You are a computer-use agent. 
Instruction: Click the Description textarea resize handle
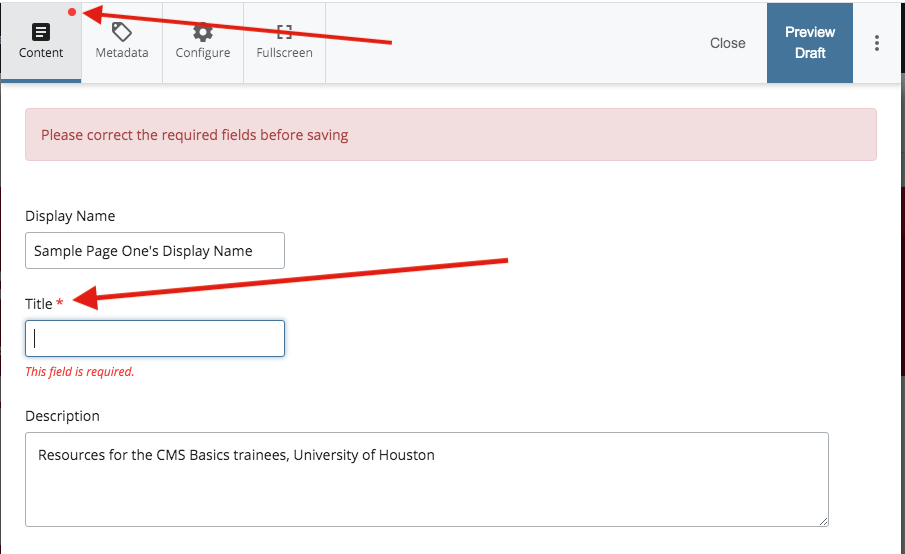tap(823, 521)
